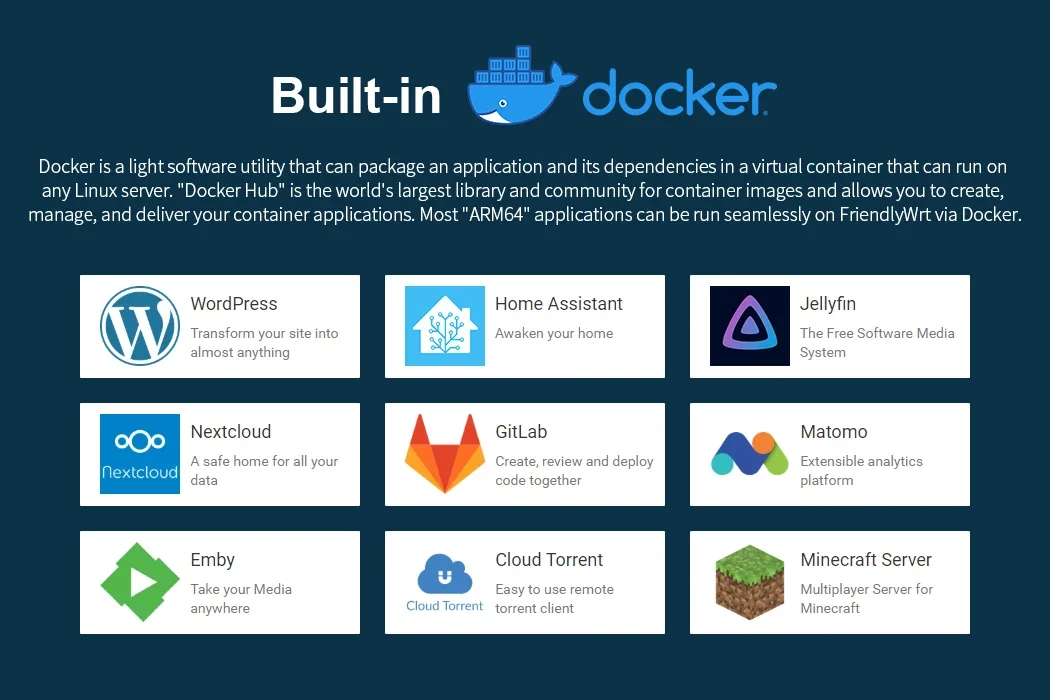The width and height of the screenshot is (1050, 700).
Task: Click the blue Nextcloud logo
Action: pos(139,454)
